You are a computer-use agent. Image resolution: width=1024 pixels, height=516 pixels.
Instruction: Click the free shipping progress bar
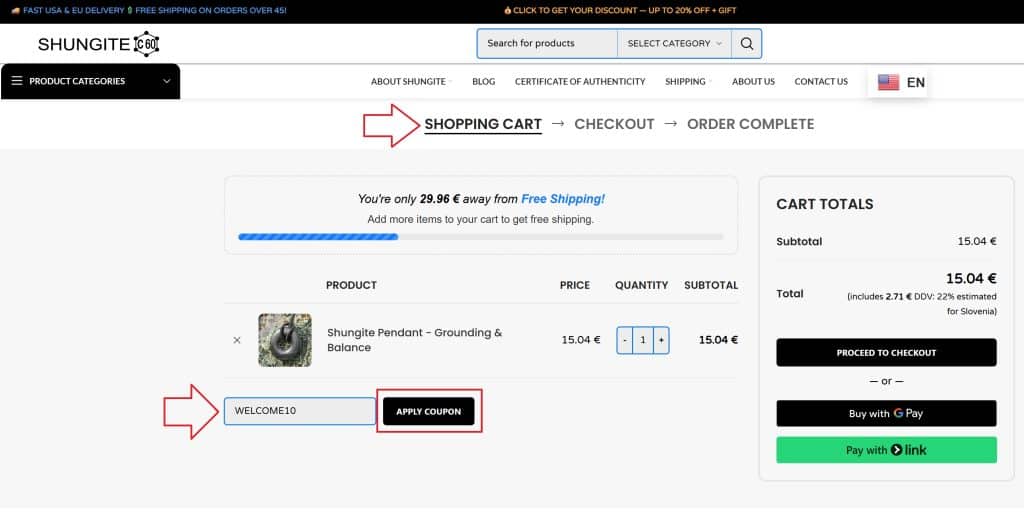pos(481,237)
